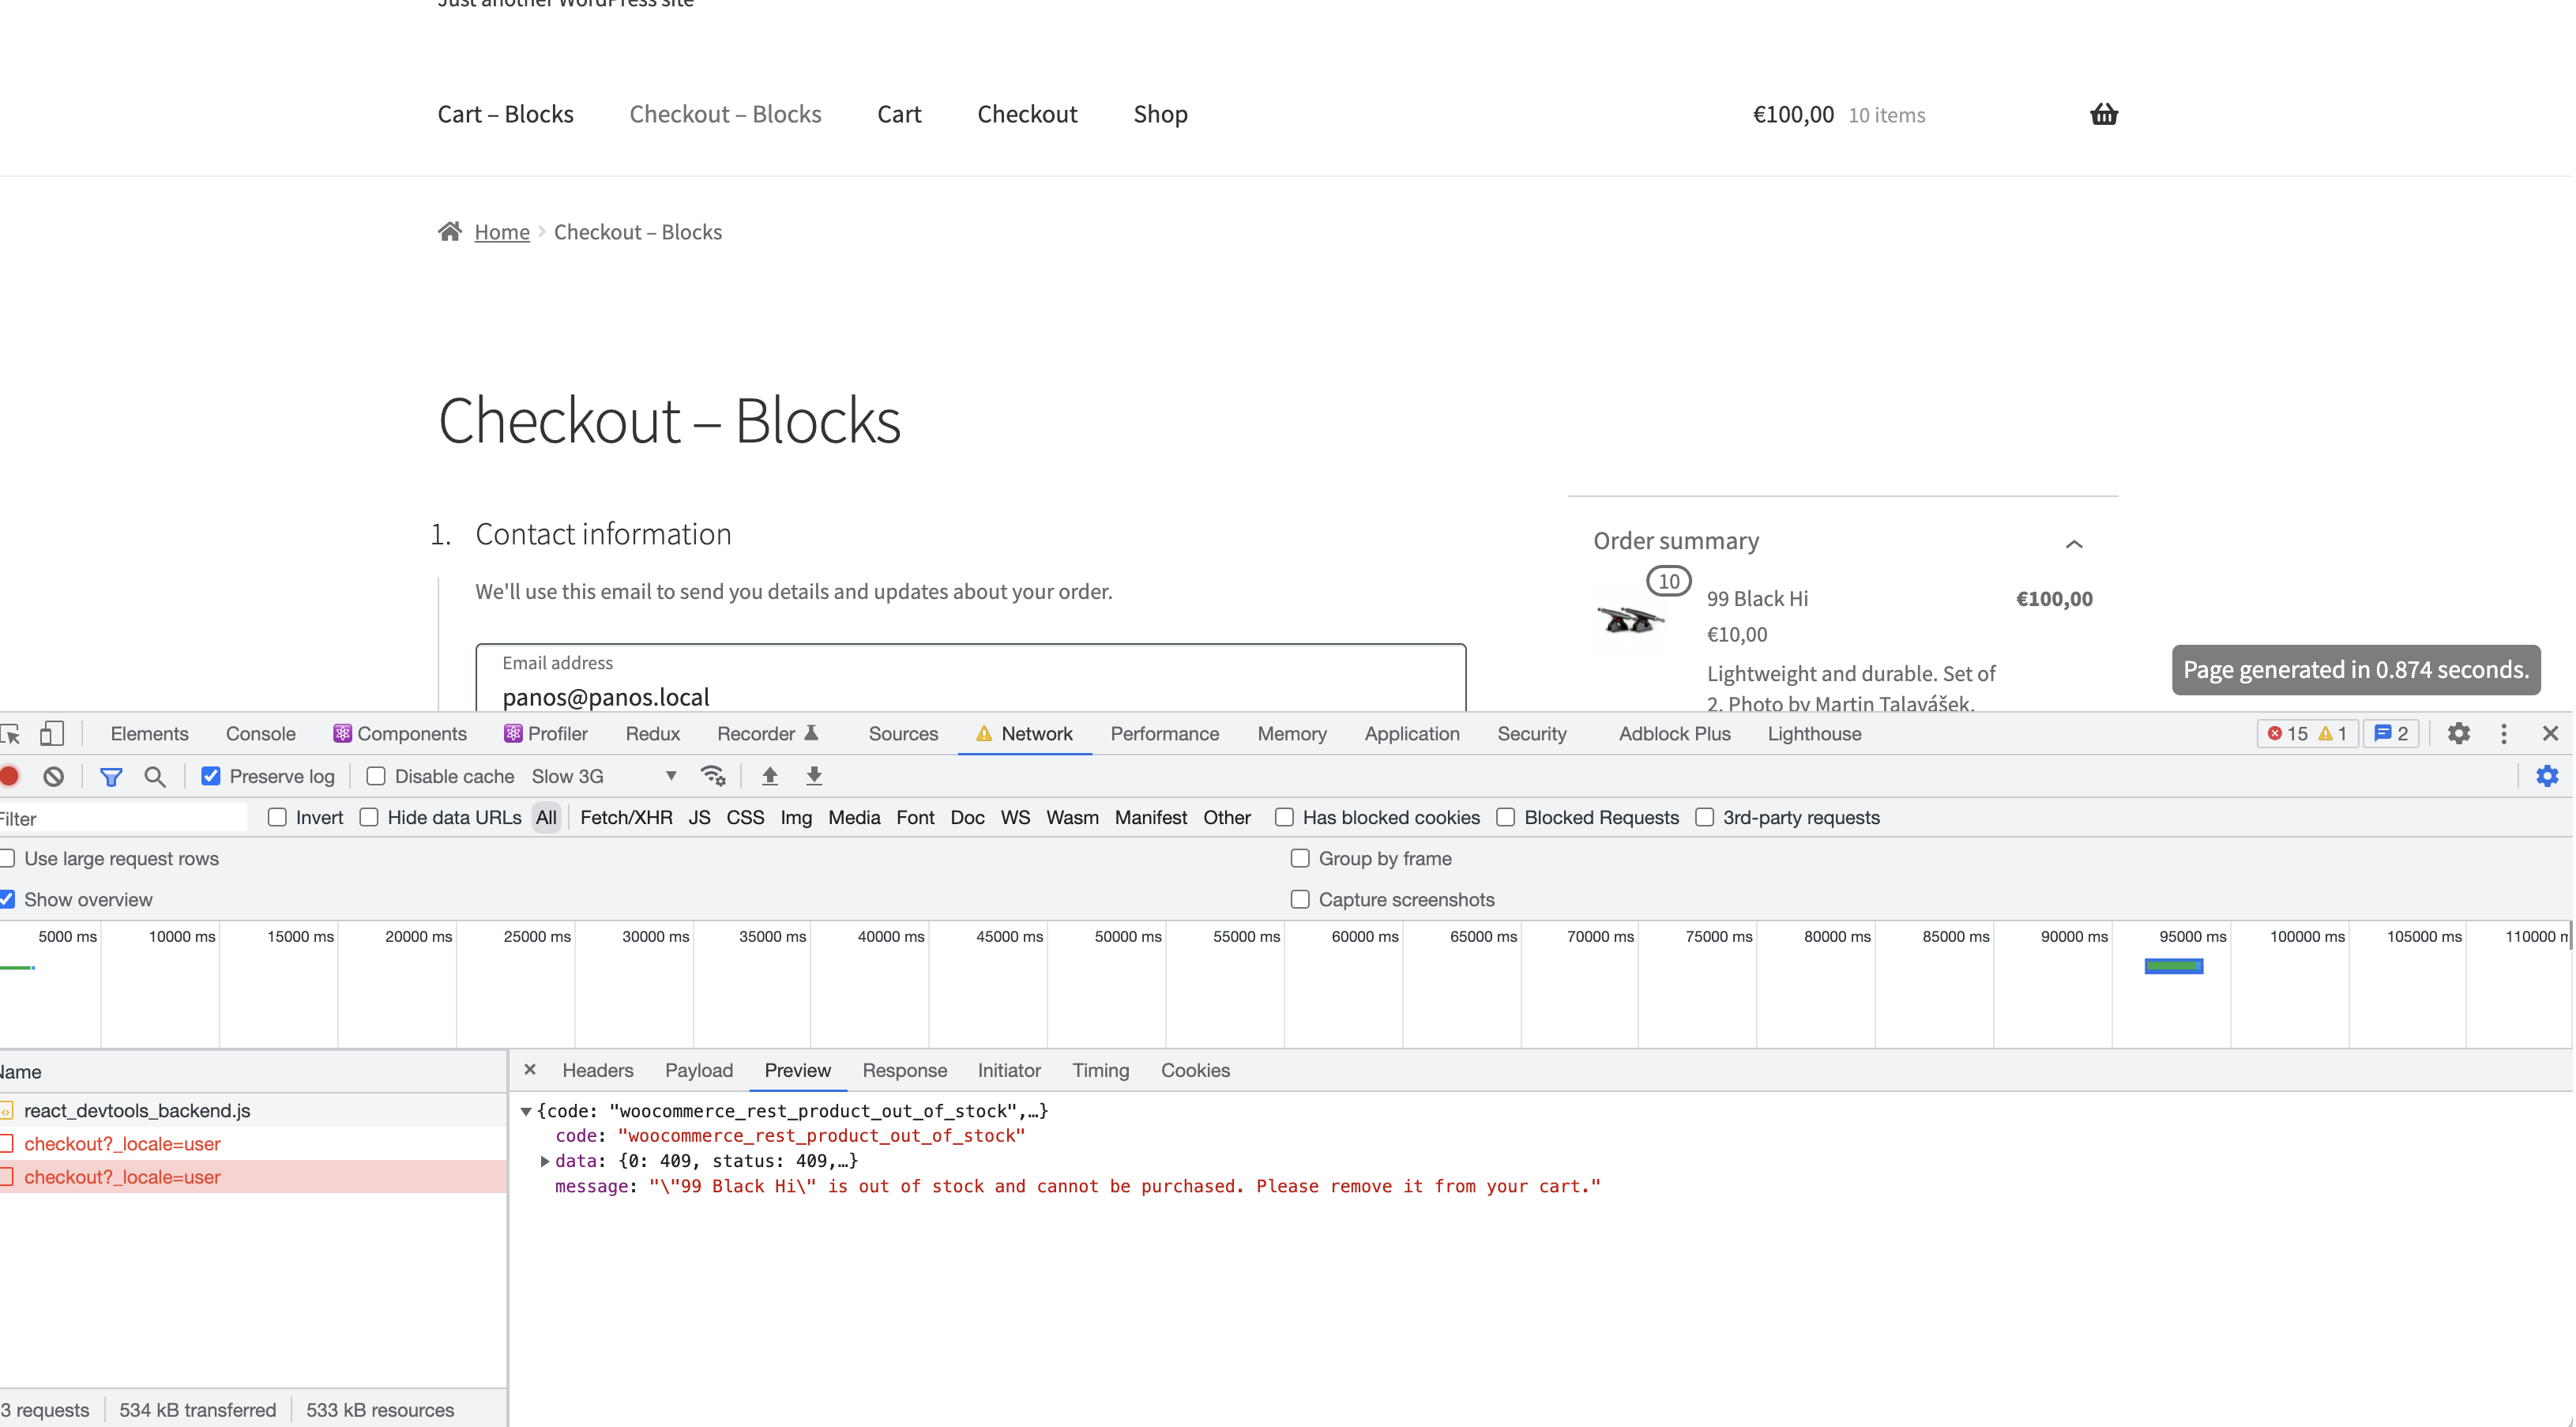This screenshot has width=2576, height=1427.
Task: Follow the Home breadcrumb link
Action: click(501, 231)
